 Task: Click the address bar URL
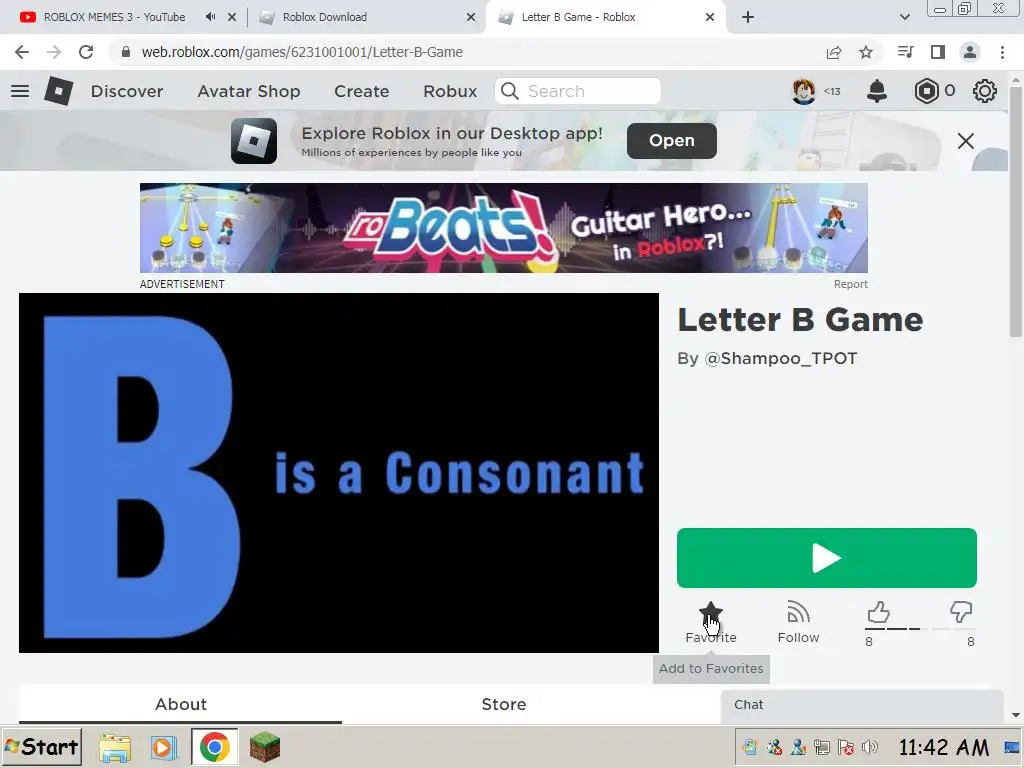pyautogui.click(x=302, y=52)
